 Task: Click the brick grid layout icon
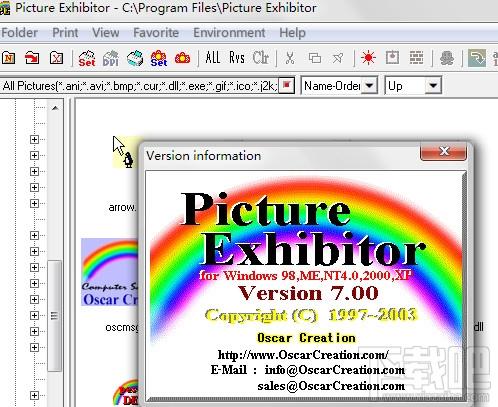click(x=416, y=58)
